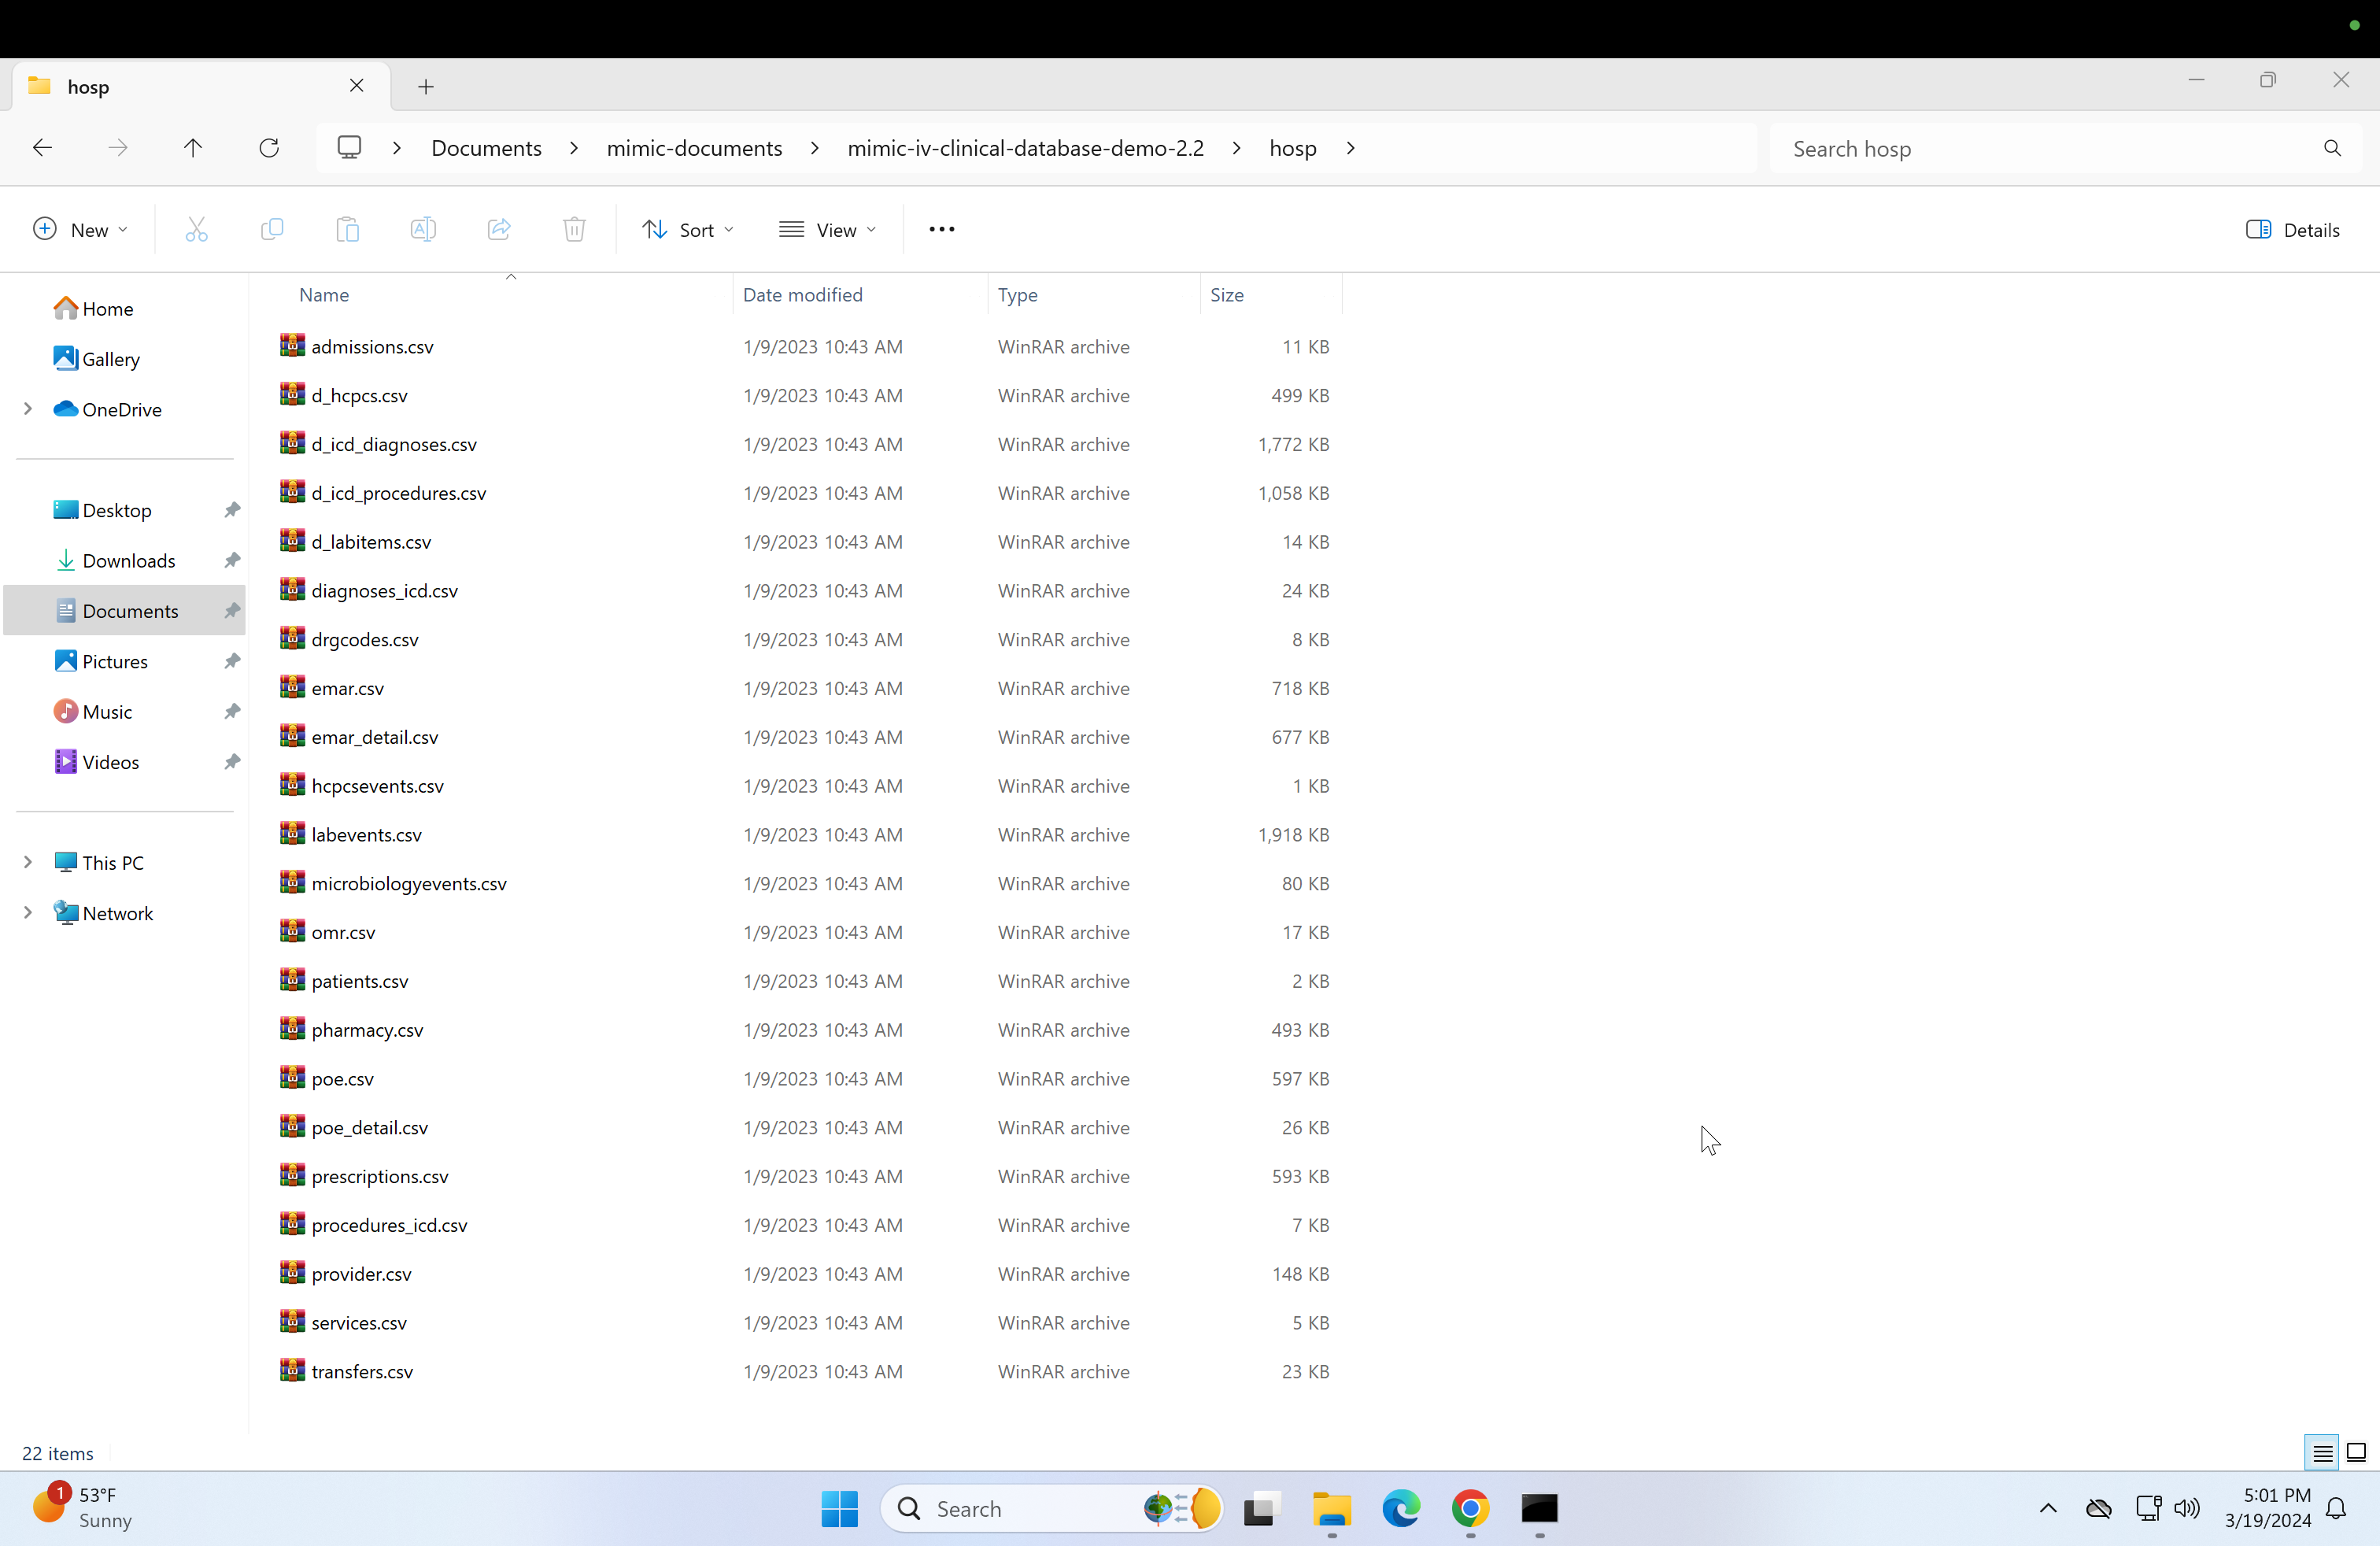Select the labevents.csv file
The height and width of the screenshot is (1546, 2380).
tap(366, 834)
